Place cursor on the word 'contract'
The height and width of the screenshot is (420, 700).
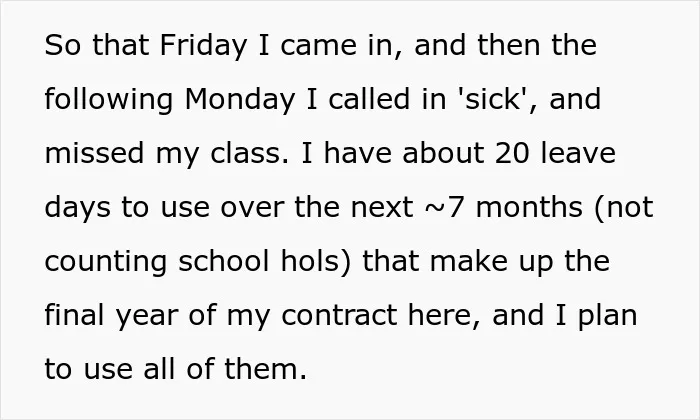coord(339,316)
